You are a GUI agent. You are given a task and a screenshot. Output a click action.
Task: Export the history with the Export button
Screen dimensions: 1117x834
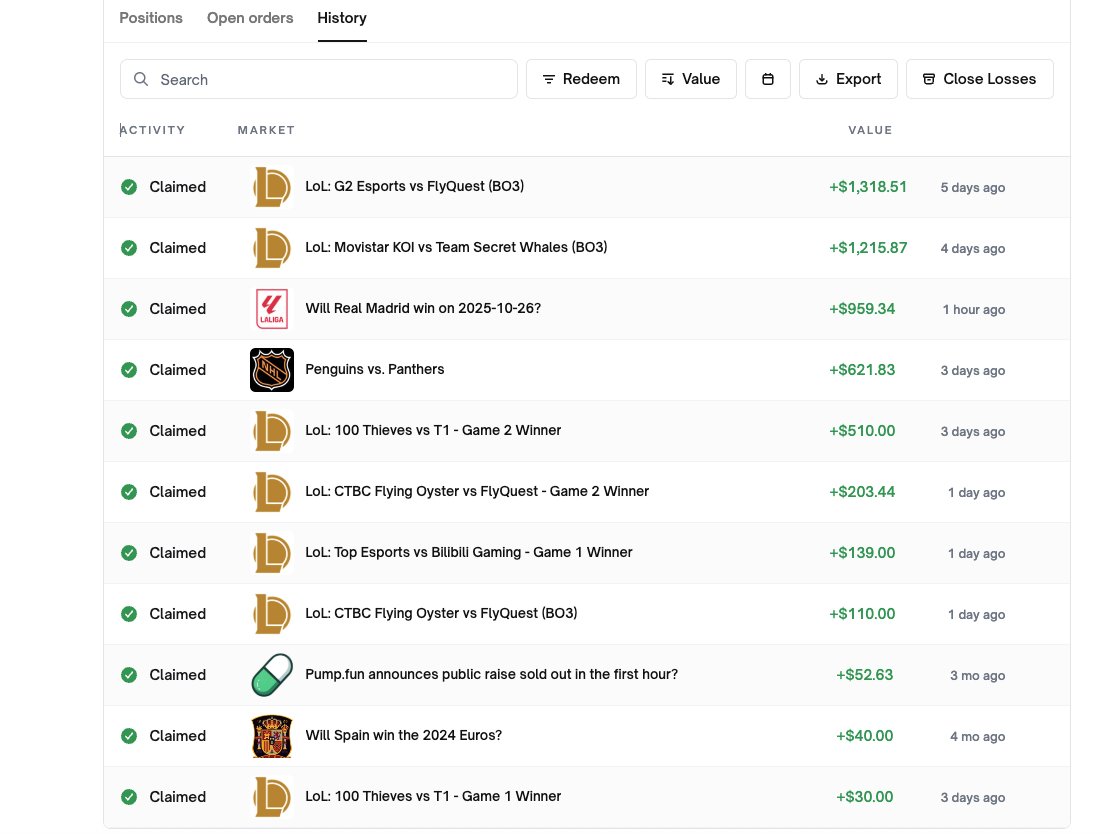[x=848, y=79]
